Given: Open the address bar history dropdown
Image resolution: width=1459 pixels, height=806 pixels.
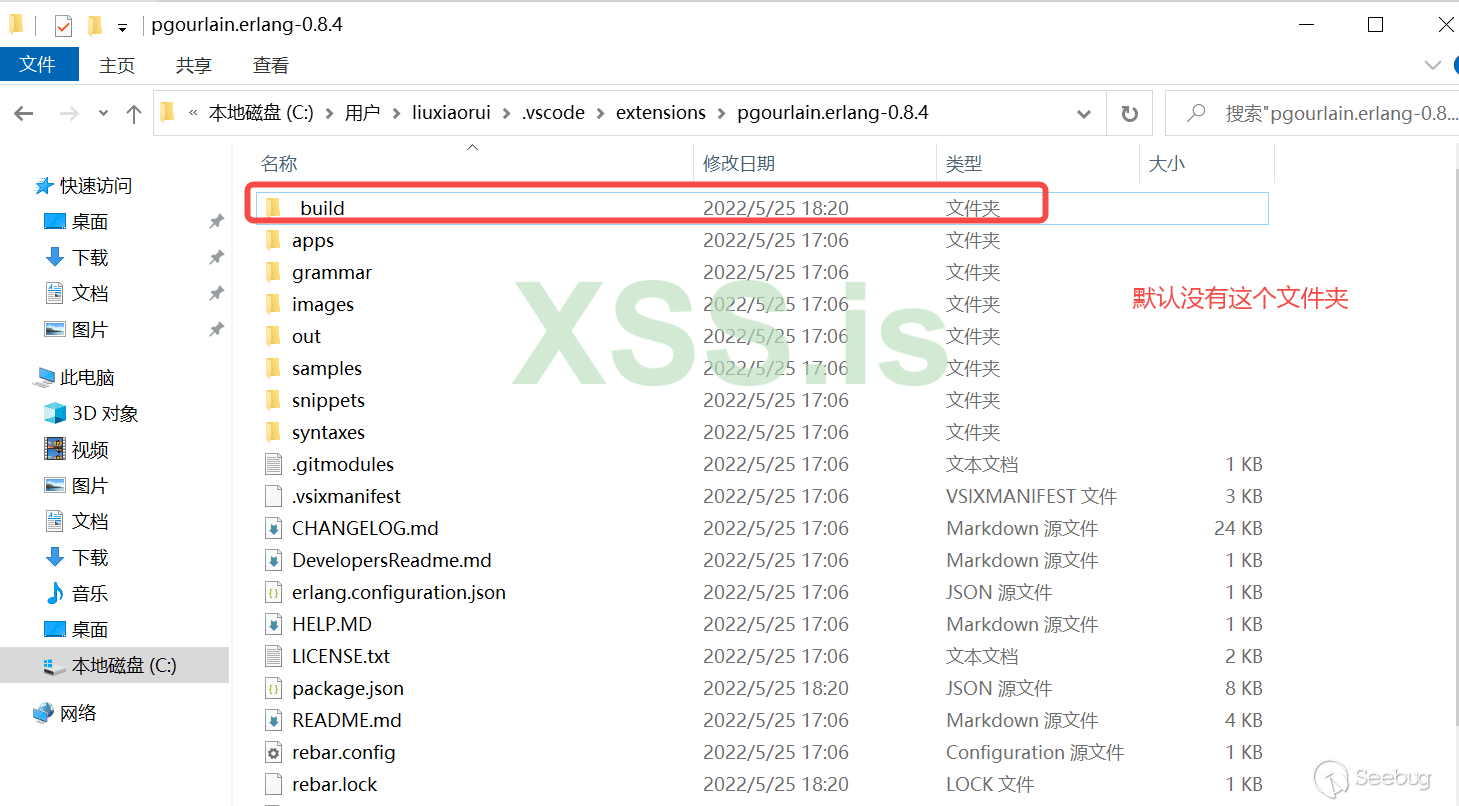Looking at the screenshot, I should (x=1083, y=114).
